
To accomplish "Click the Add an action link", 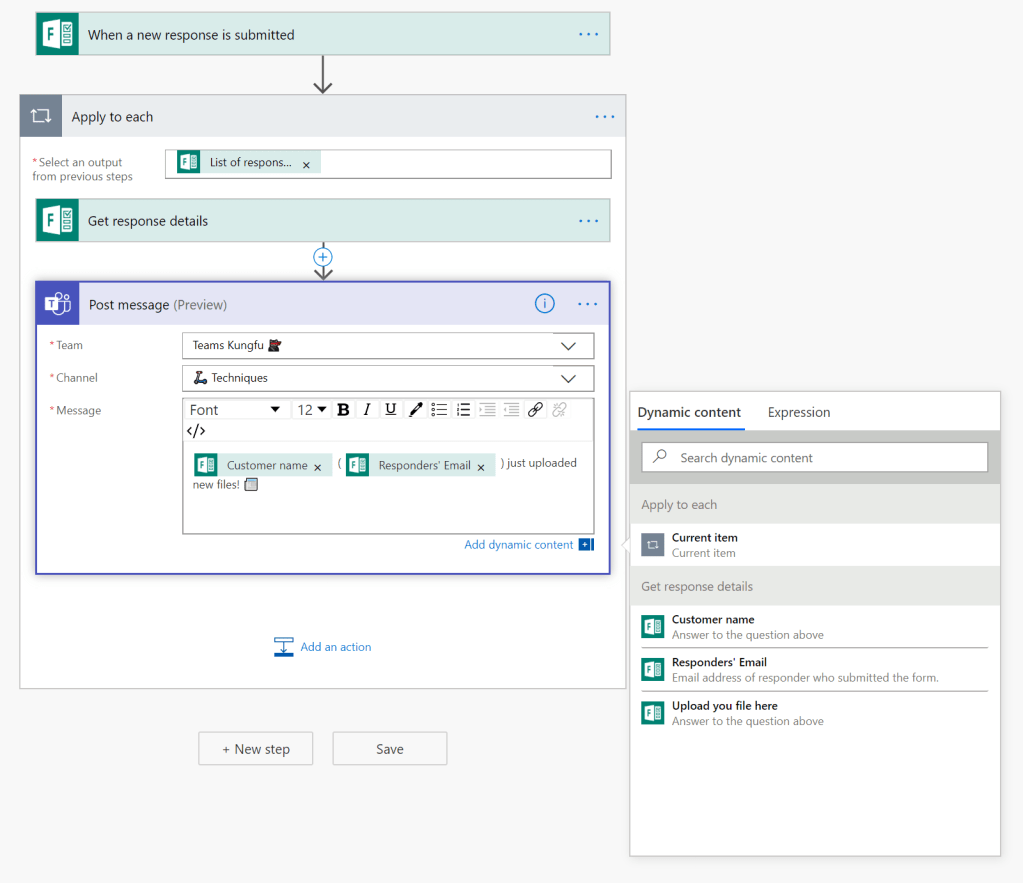I will 335,647.
